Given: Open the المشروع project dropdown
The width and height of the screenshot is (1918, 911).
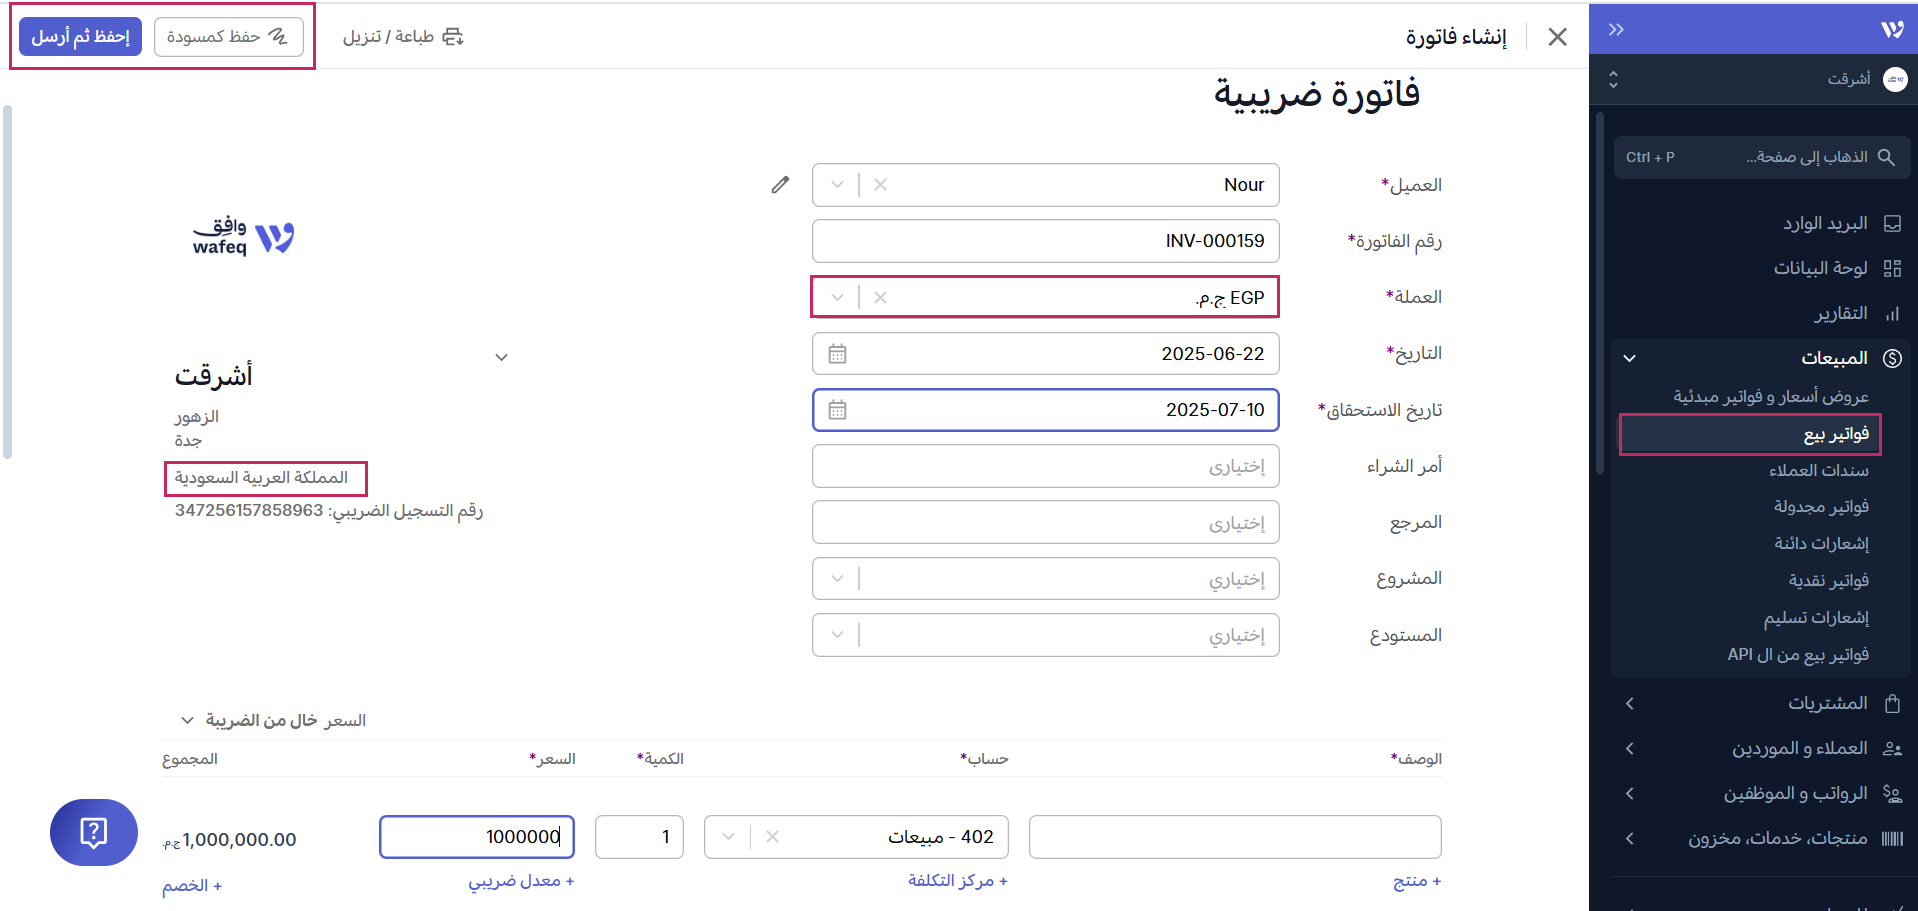Looking at the screenshot, I should pos(838,579).
